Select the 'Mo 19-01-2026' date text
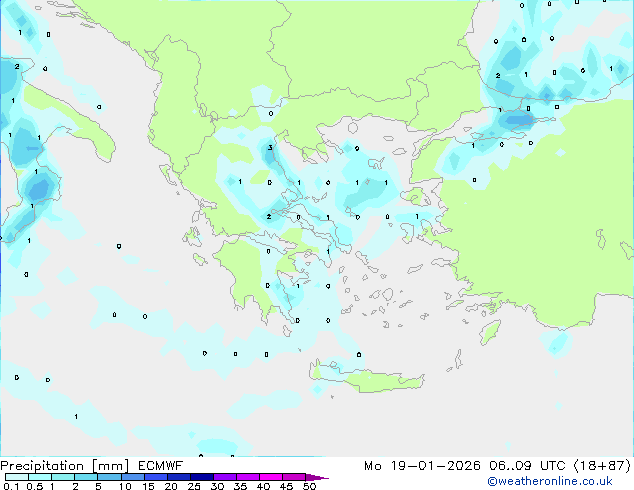The image size is (634, 490). pyautogui.click(x=422, y=466)
